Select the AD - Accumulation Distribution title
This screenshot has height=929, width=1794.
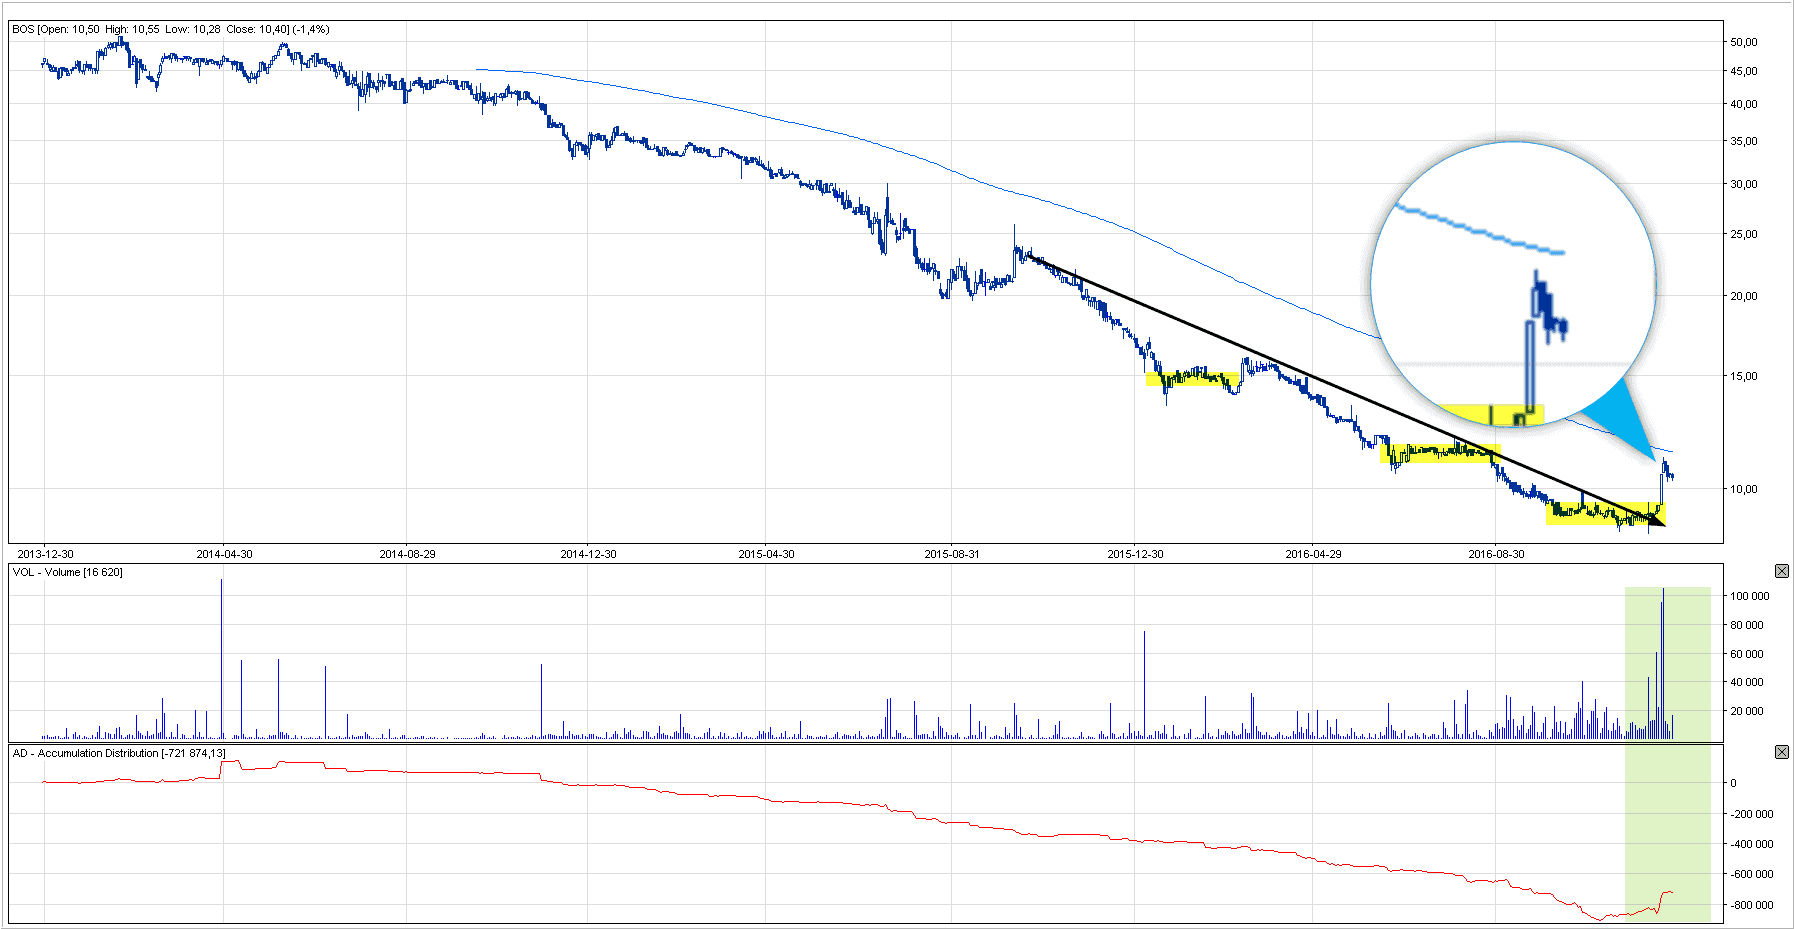(x=118, y=753)
